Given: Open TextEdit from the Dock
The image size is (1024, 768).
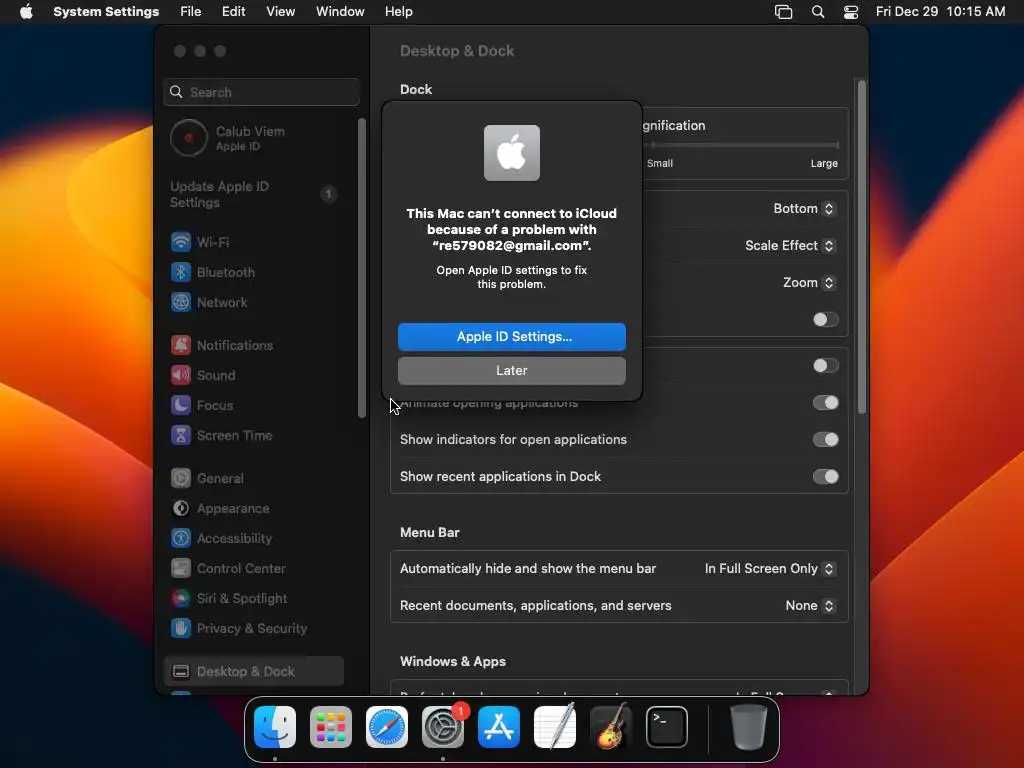Looking at the screenshot, I should click(x=555, y=727).
